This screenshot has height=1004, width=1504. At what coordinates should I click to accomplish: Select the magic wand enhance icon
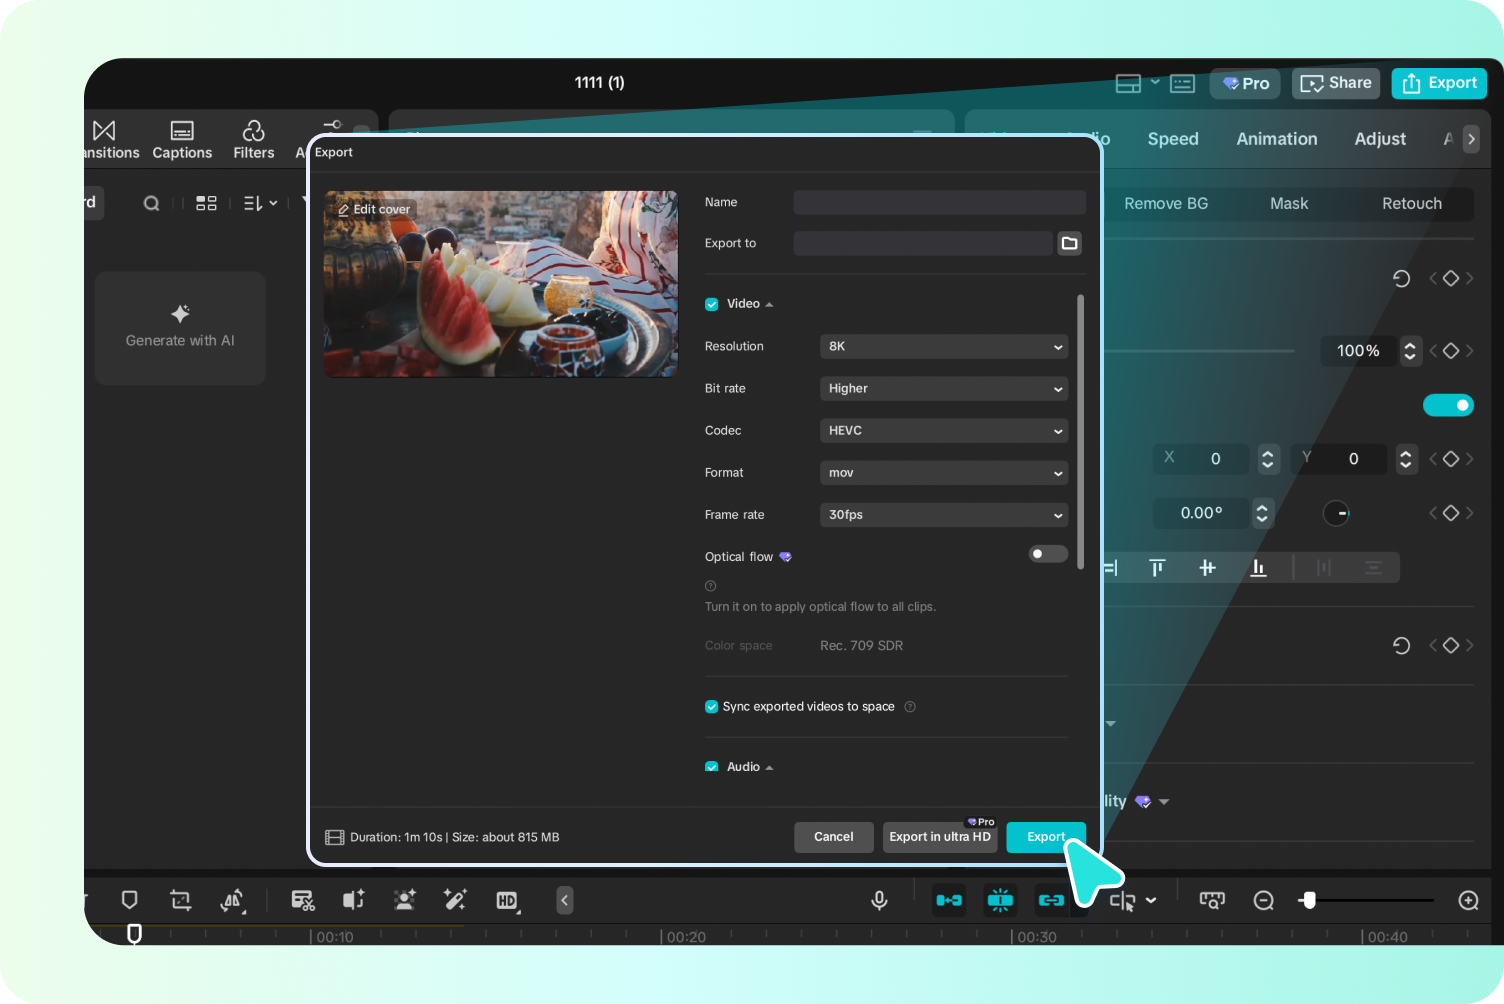(x=455, y=900)
